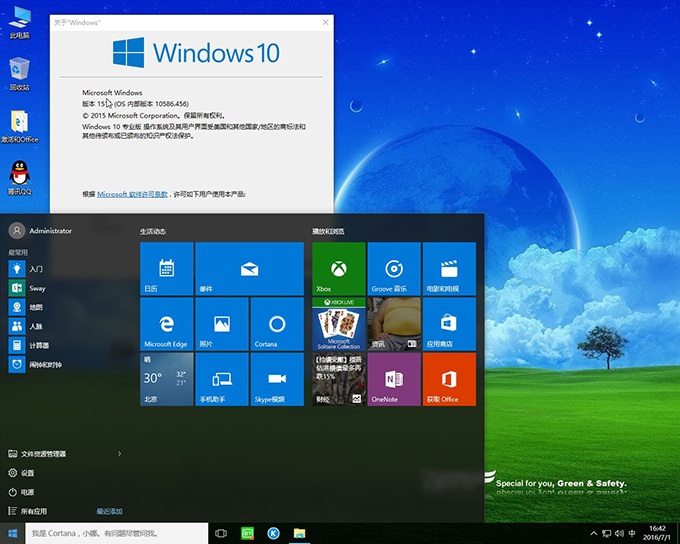Expand File Explorer jump list arrow
Viewport: 680px width, 544px height.
coord(120,454)
